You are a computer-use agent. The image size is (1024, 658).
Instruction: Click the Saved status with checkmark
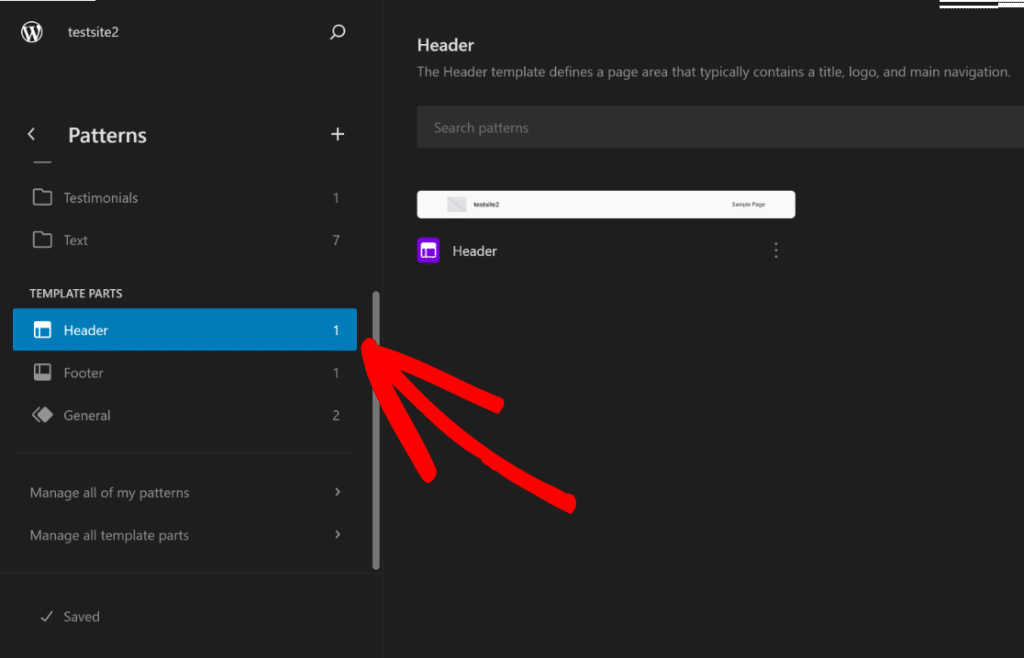(69, 616)
